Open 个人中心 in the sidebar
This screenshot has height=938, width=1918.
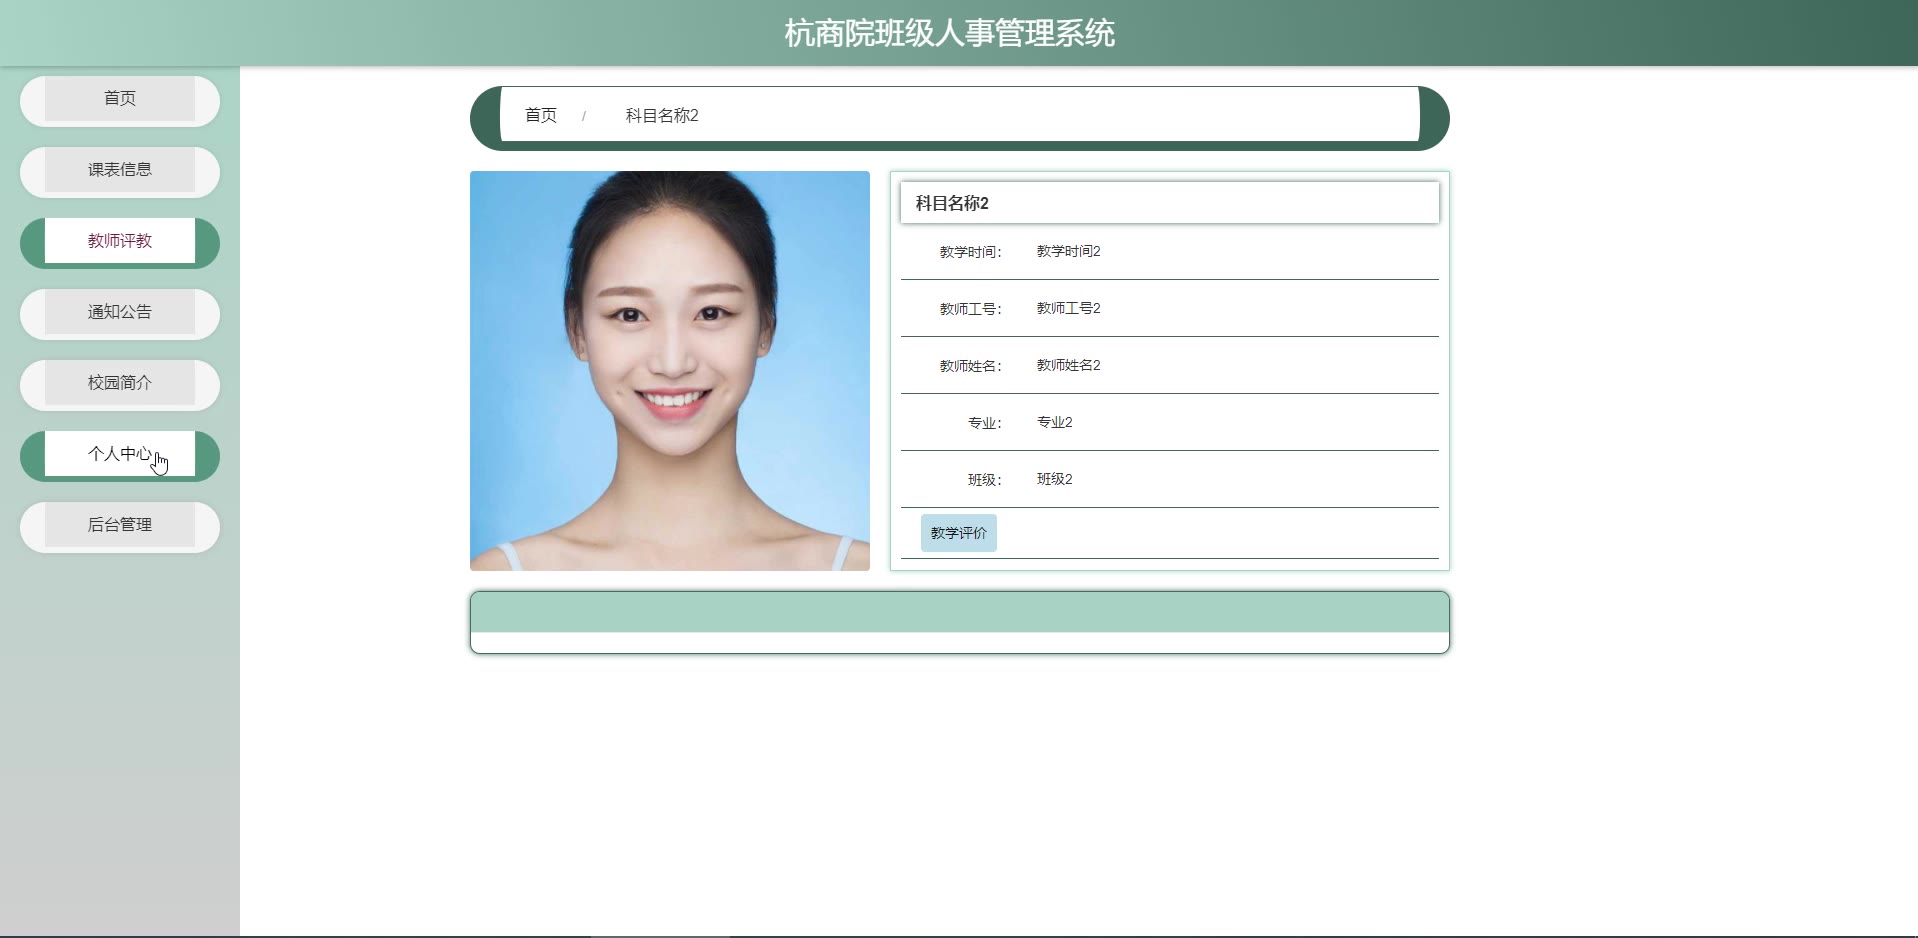(120, 454)
